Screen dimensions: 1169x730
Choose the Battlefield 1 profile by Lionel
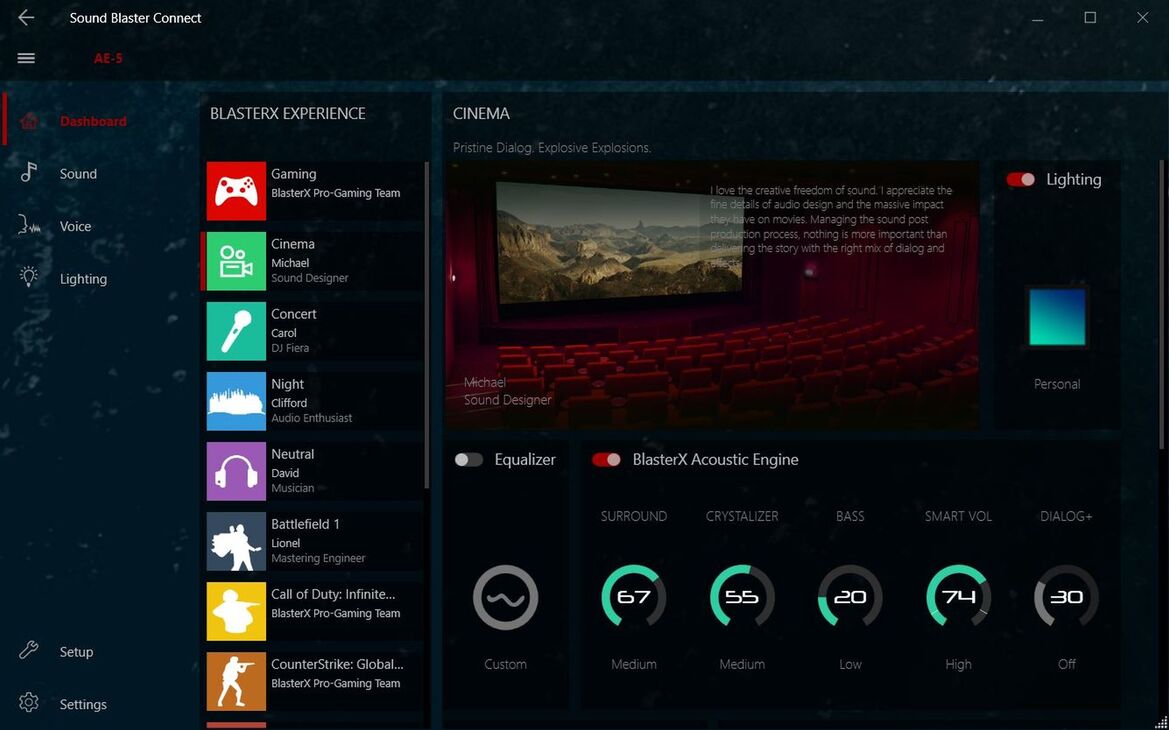[x=314, y=541]
